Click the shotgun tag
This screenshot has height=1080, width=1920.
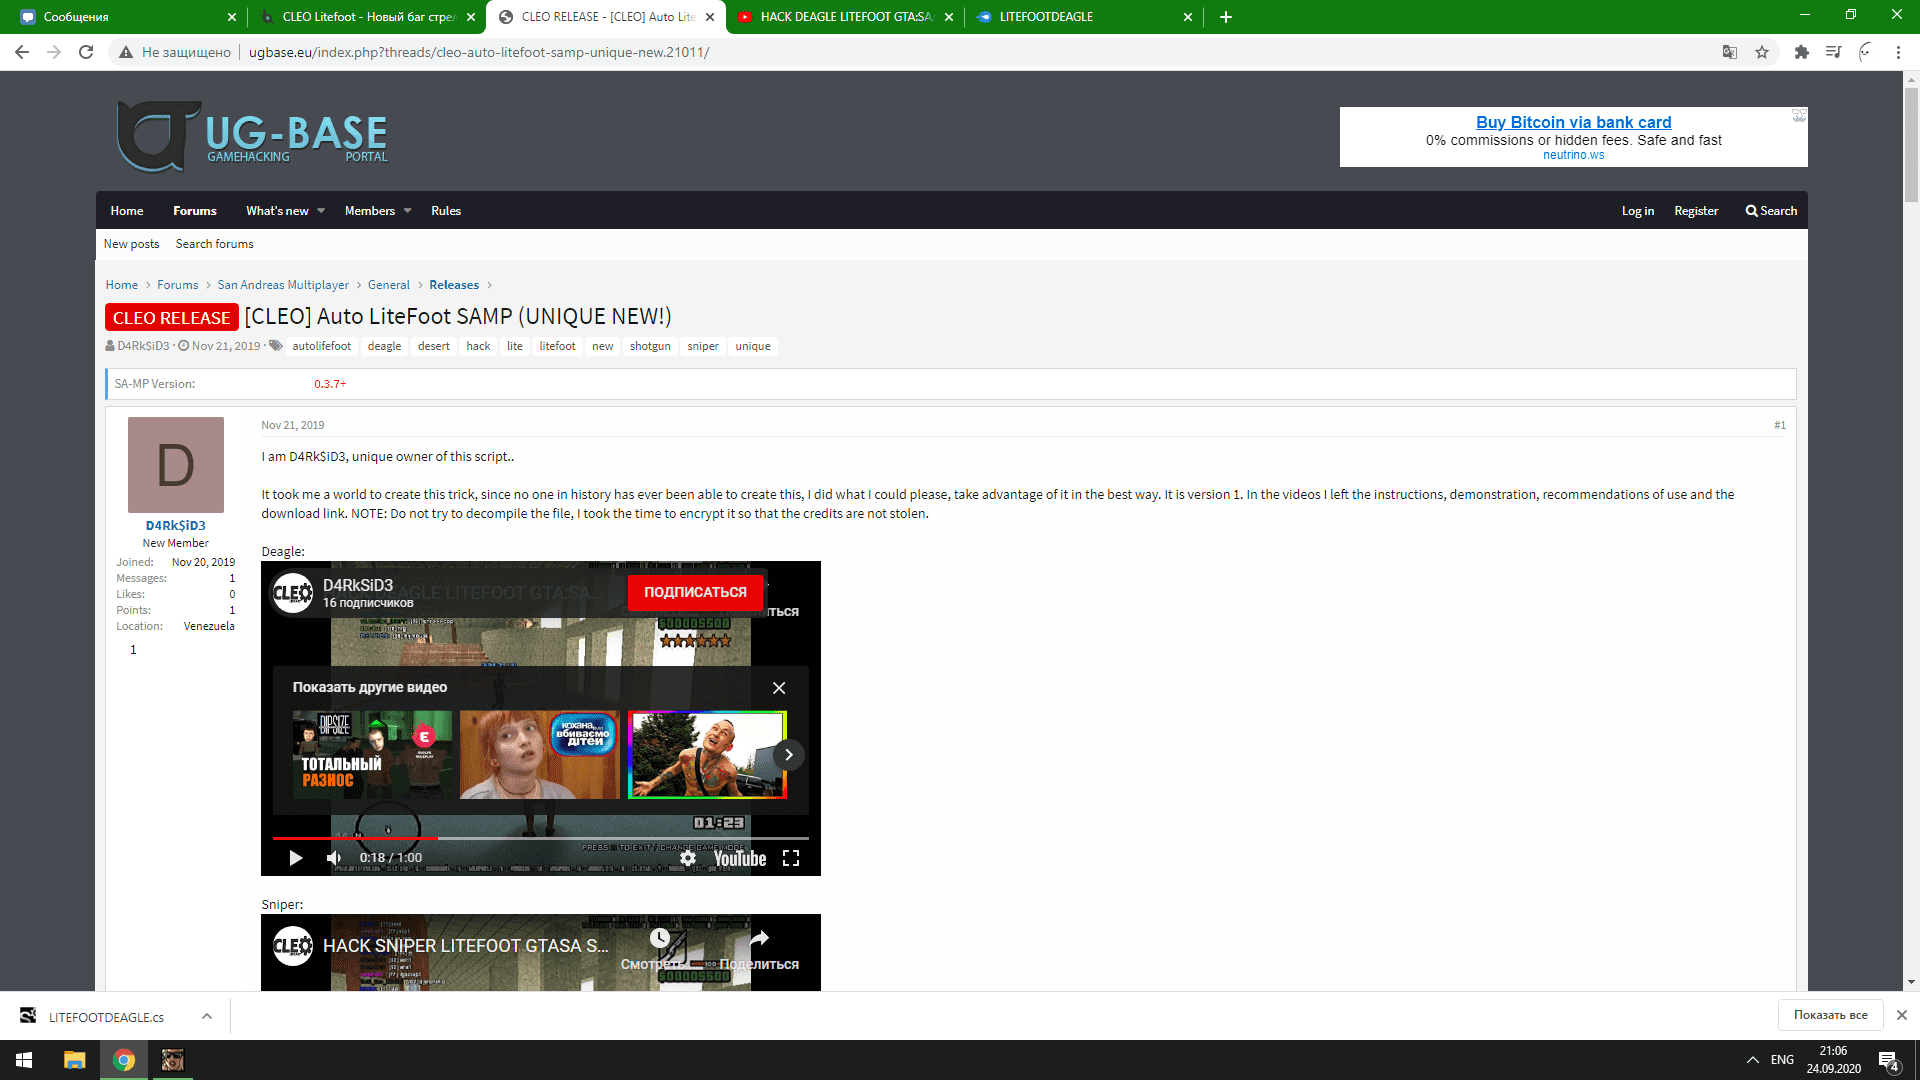[650, 346]
